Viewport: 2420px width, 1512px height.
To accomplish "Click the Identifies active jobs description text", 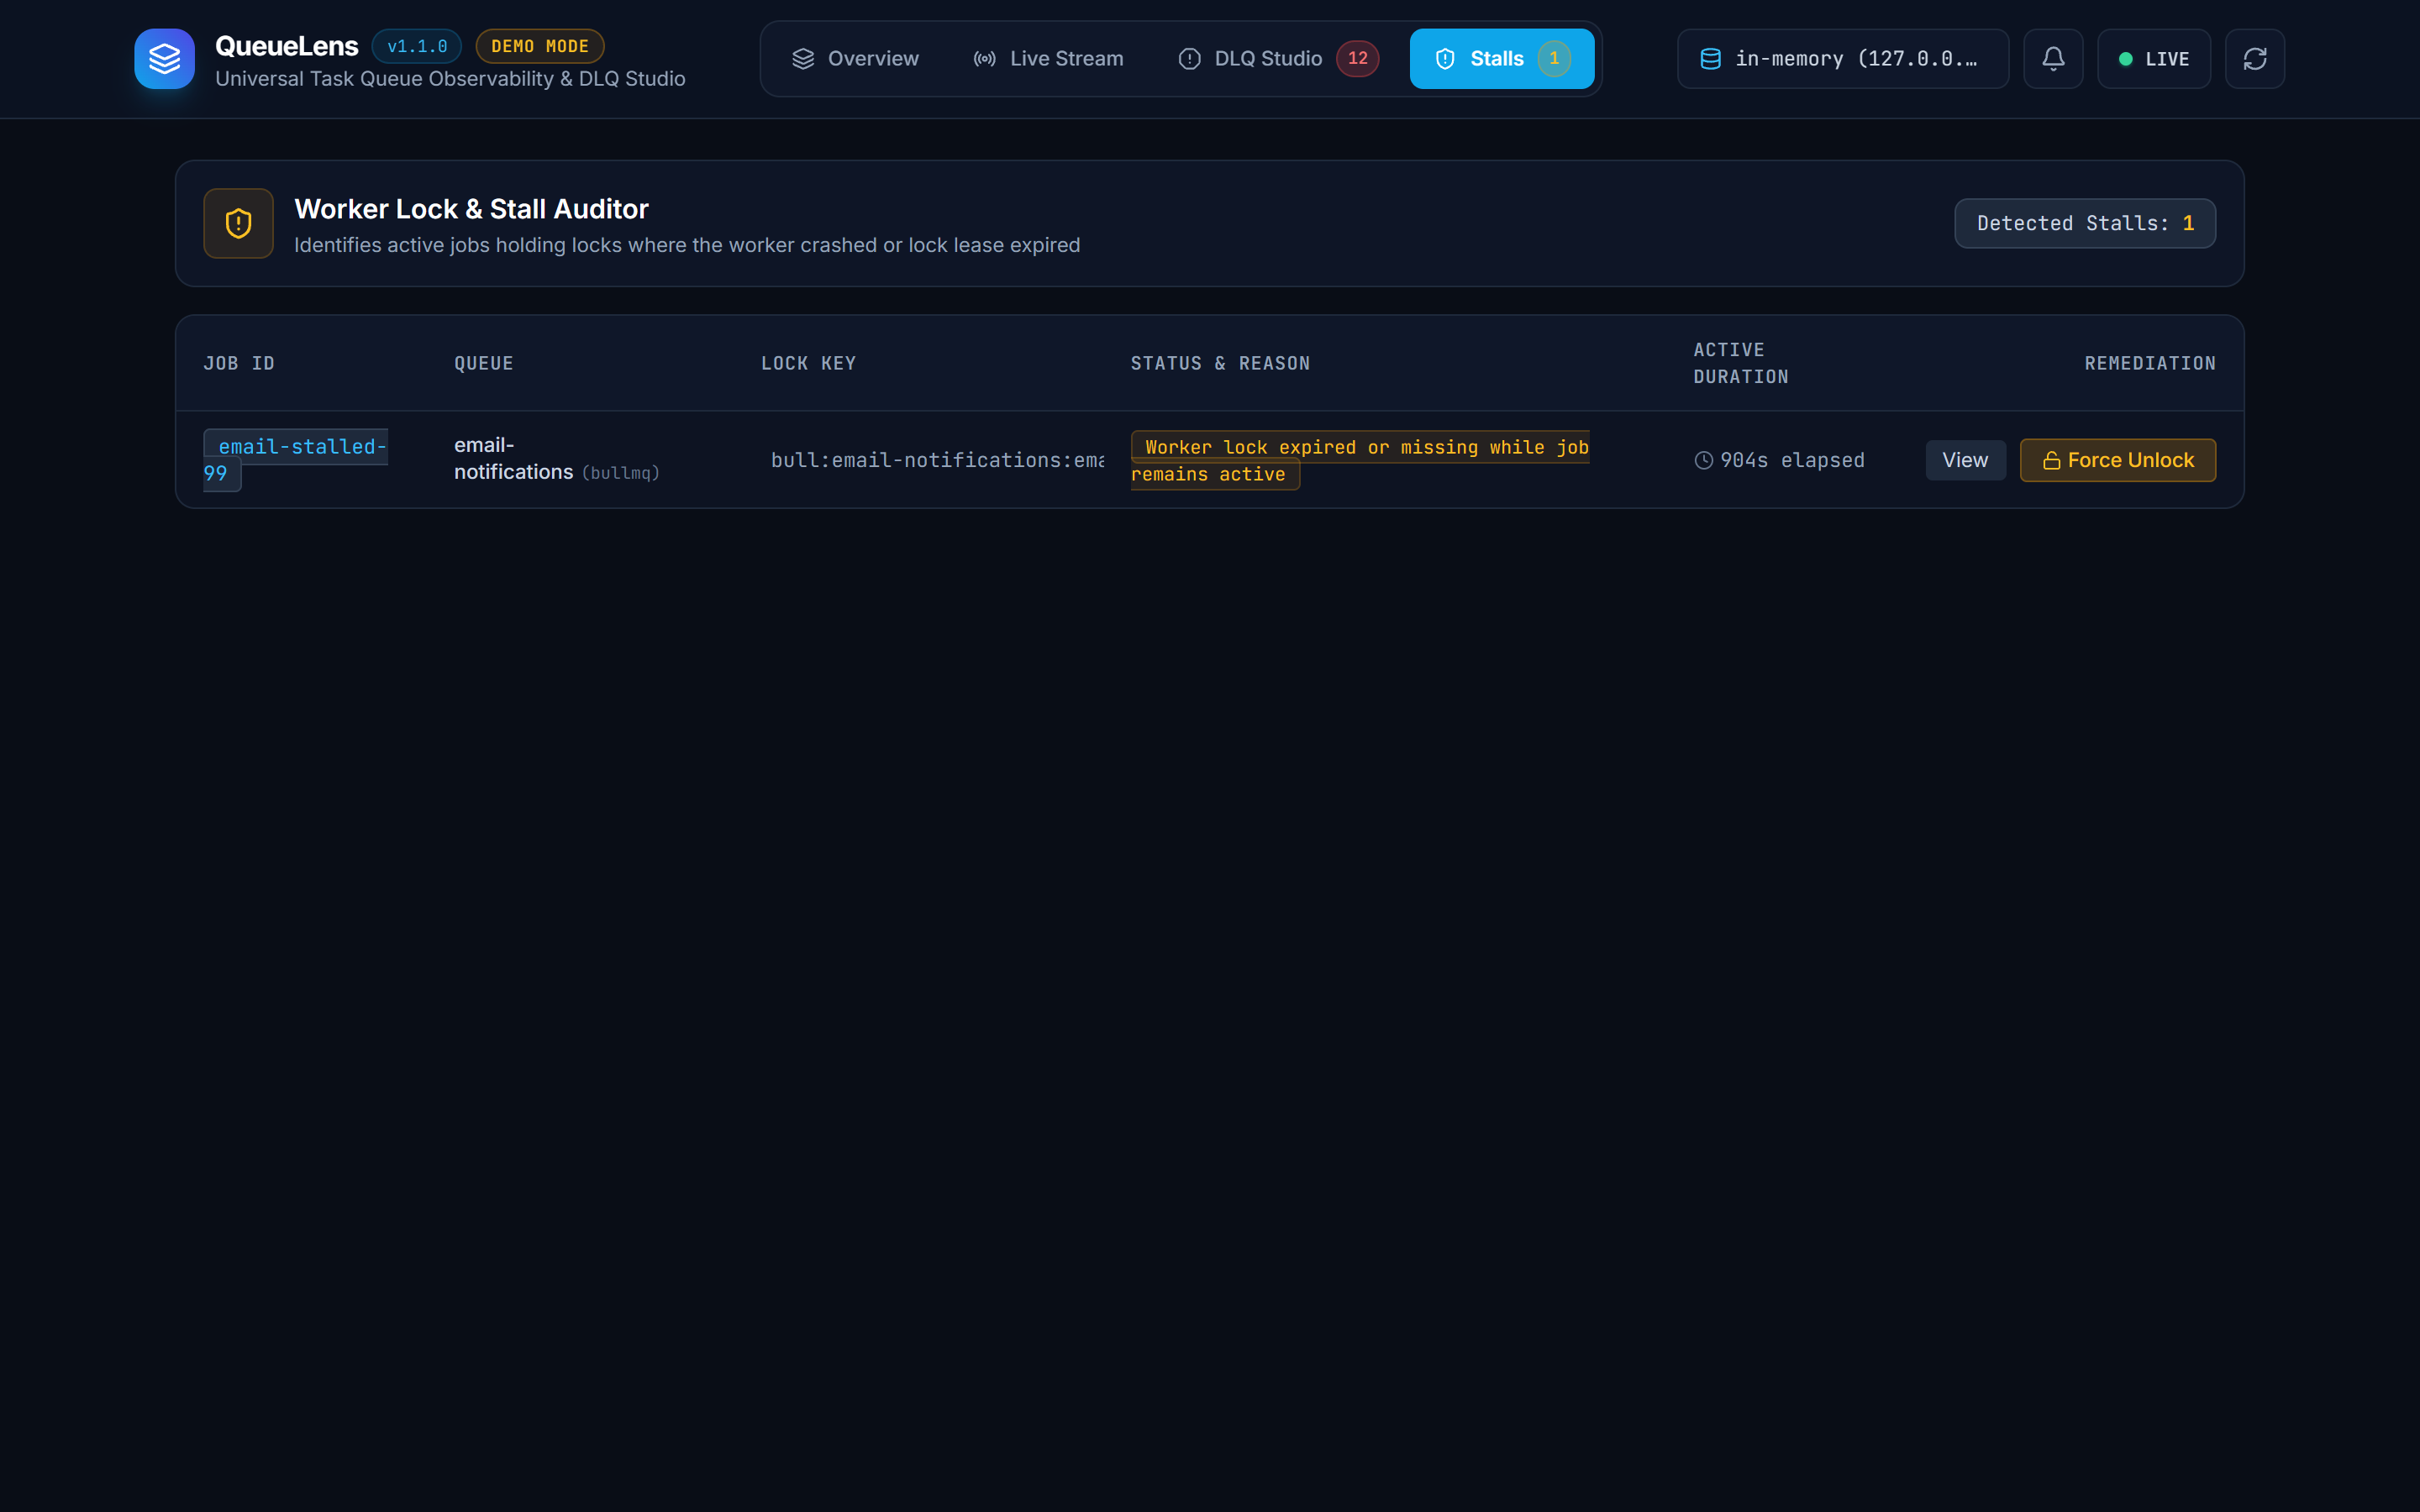I will (x=687, y=245).
